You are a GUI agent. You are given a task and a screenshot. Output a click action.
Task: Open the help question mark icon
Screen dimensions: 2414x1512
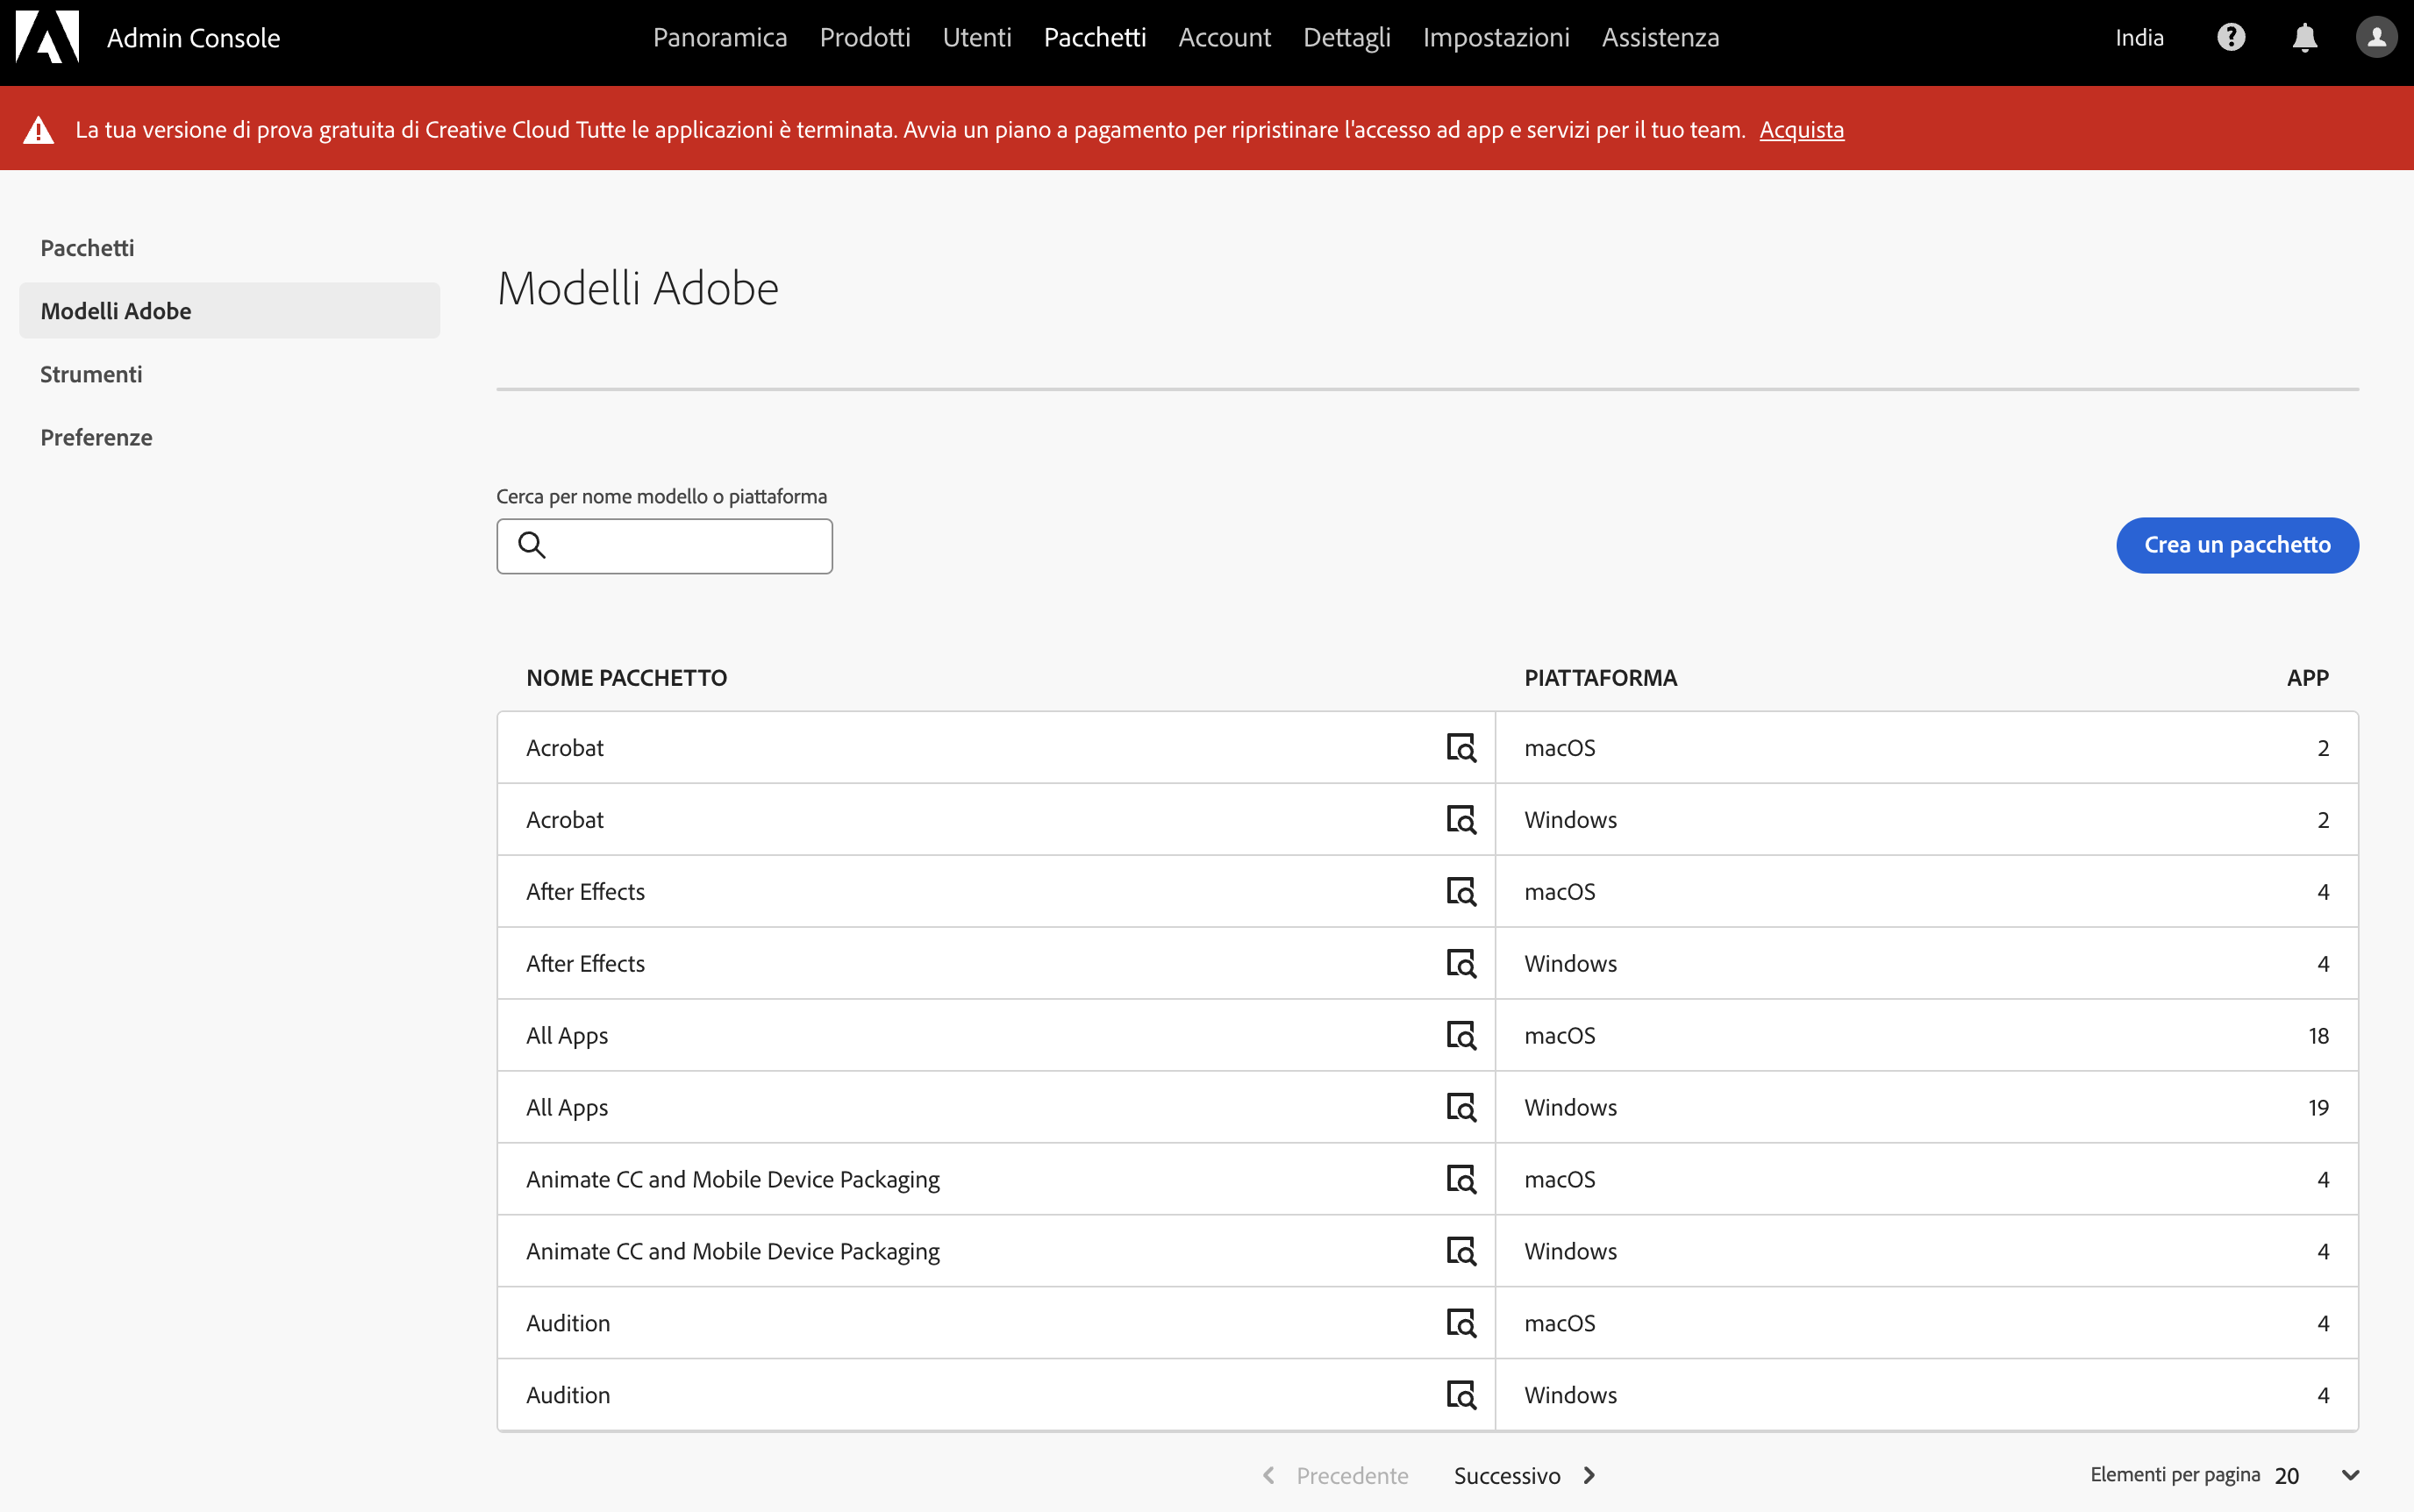(x=2231, y=37)
